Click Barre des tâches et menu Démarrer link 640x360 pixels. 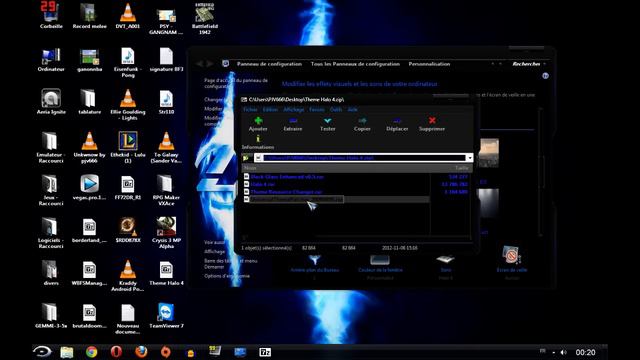[x=231, y=264]
